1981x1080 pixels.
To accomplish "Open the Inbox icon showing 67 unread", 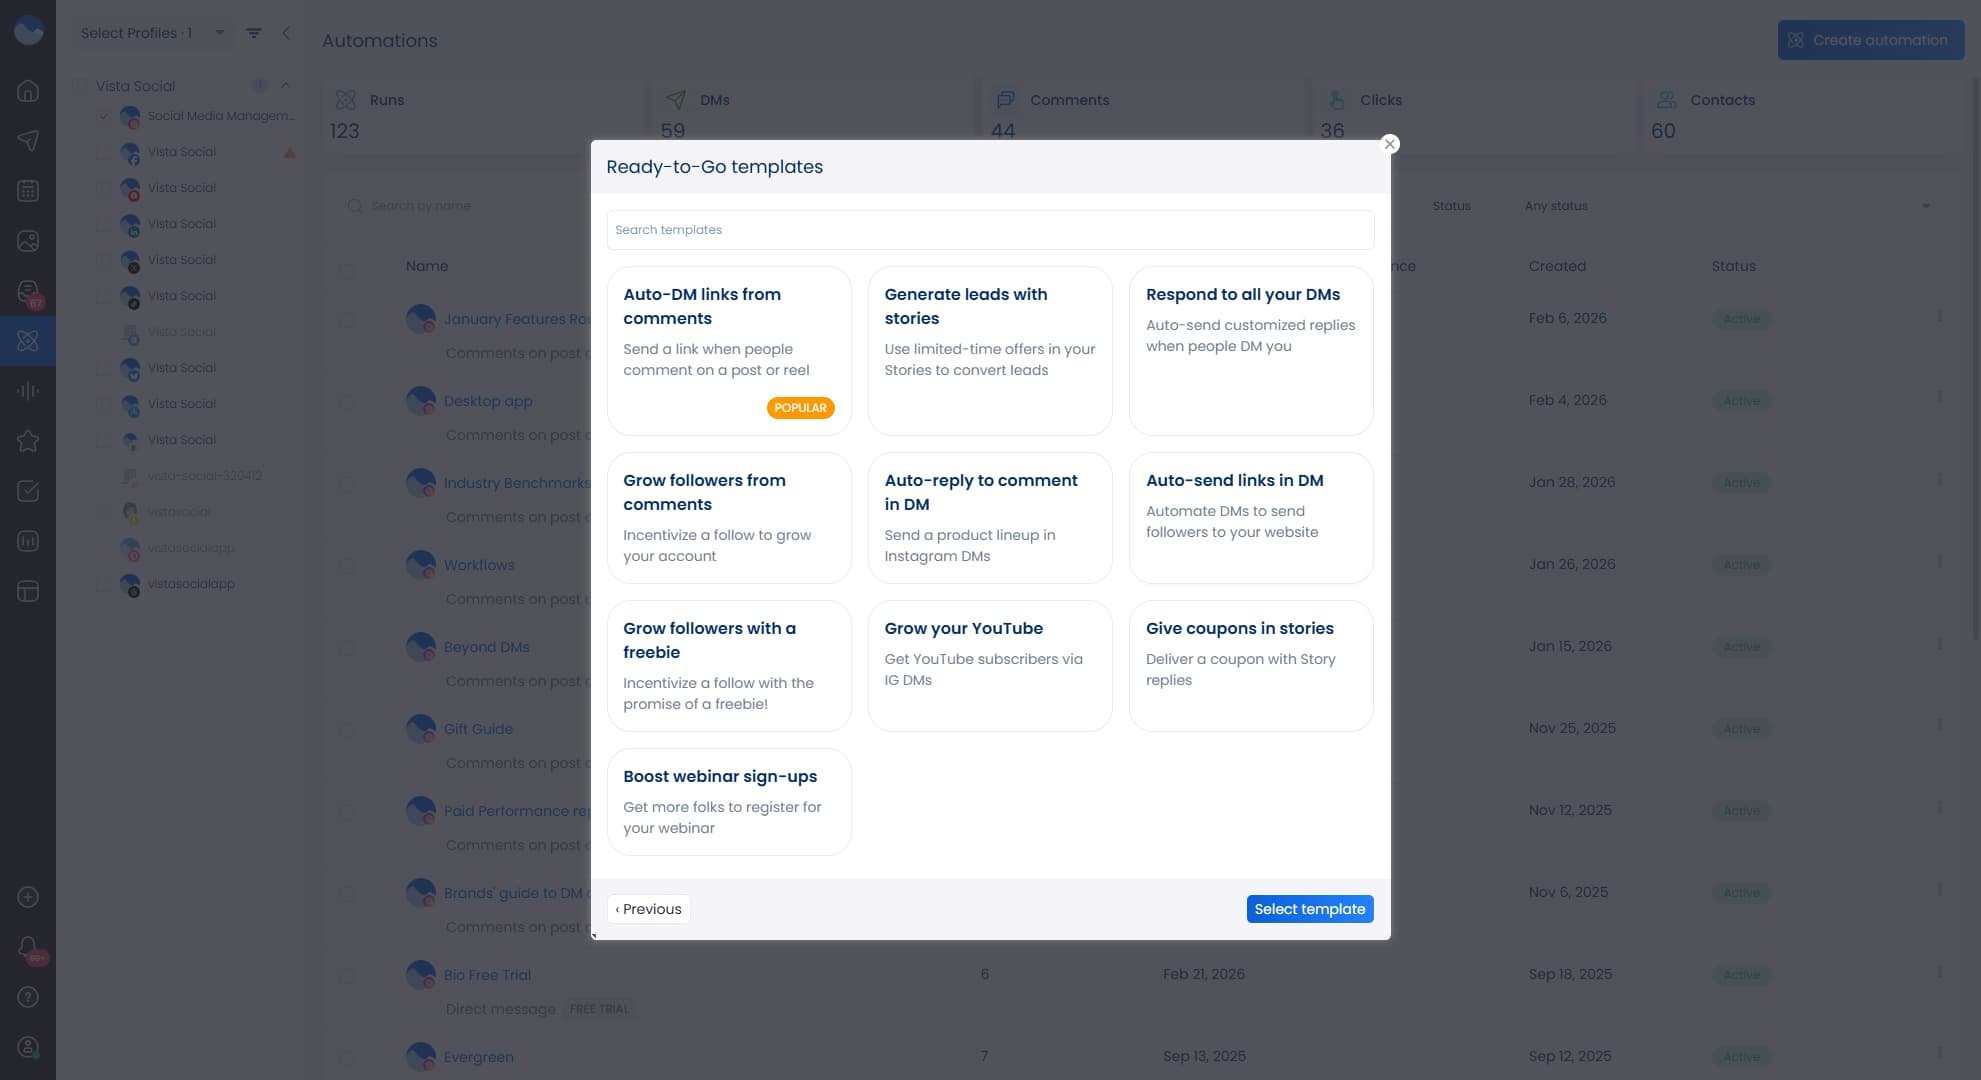I will click(27, 290).
